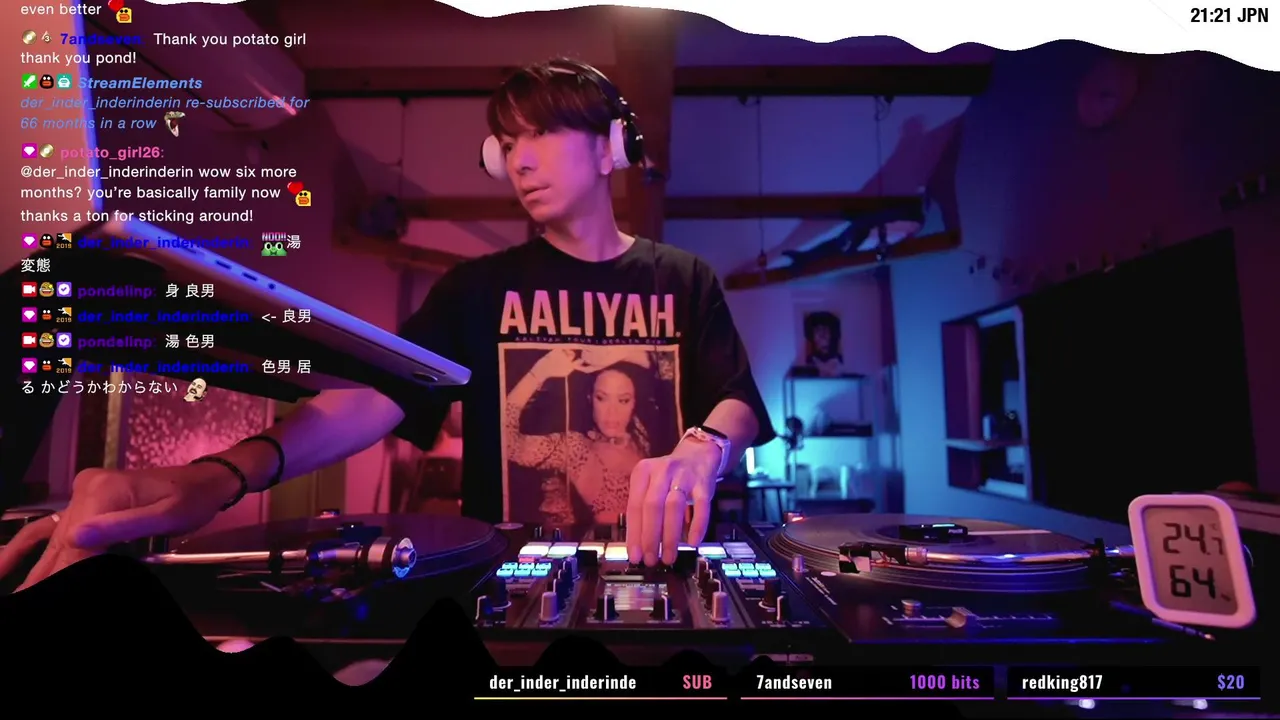Screen dimensions: 1280x720
Task: Click the purple verified check in the '身 良男' row
Action: (x=64, y=290)
